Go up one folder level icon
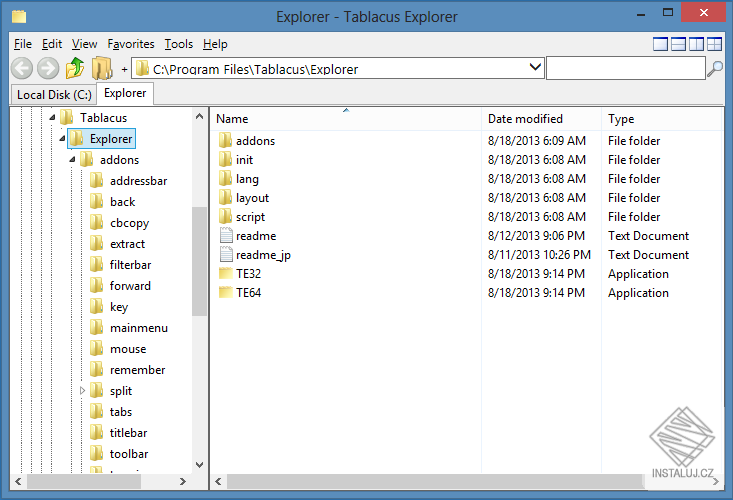Image resolution: width=733 pixels, height=500 pixels. point(75,68)
